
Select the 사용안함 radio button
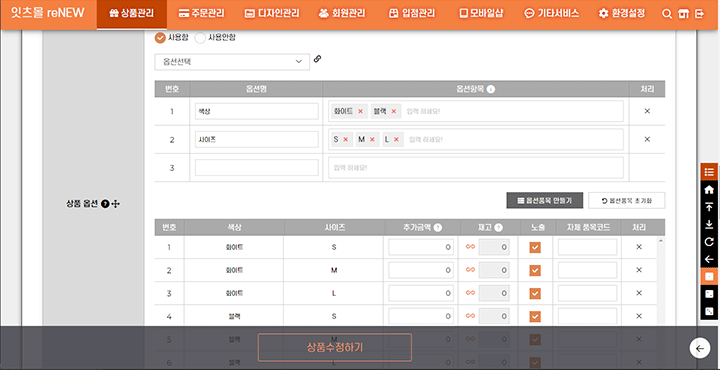coord(200,38)
